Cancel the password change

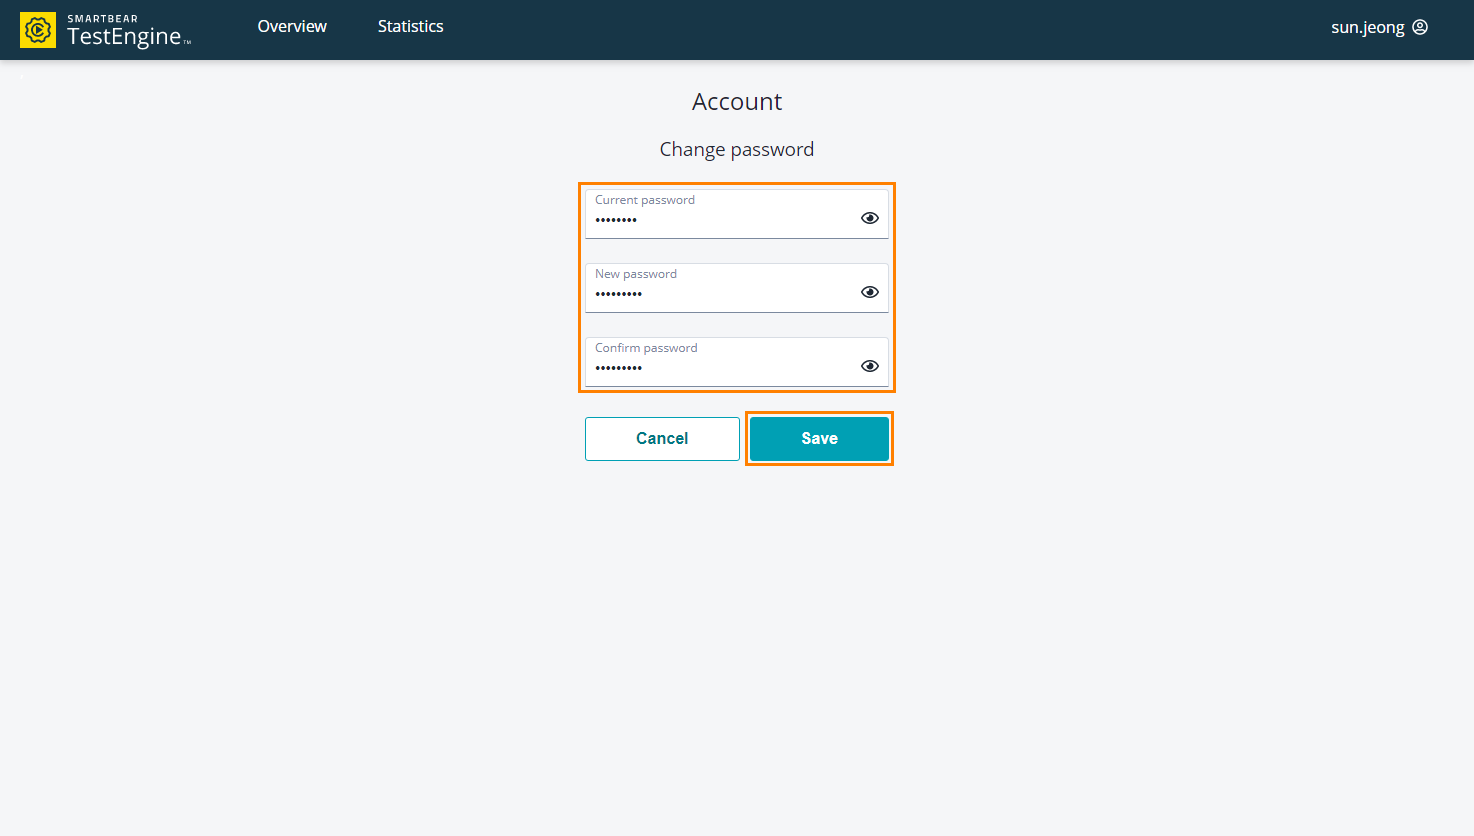point(662,439)
